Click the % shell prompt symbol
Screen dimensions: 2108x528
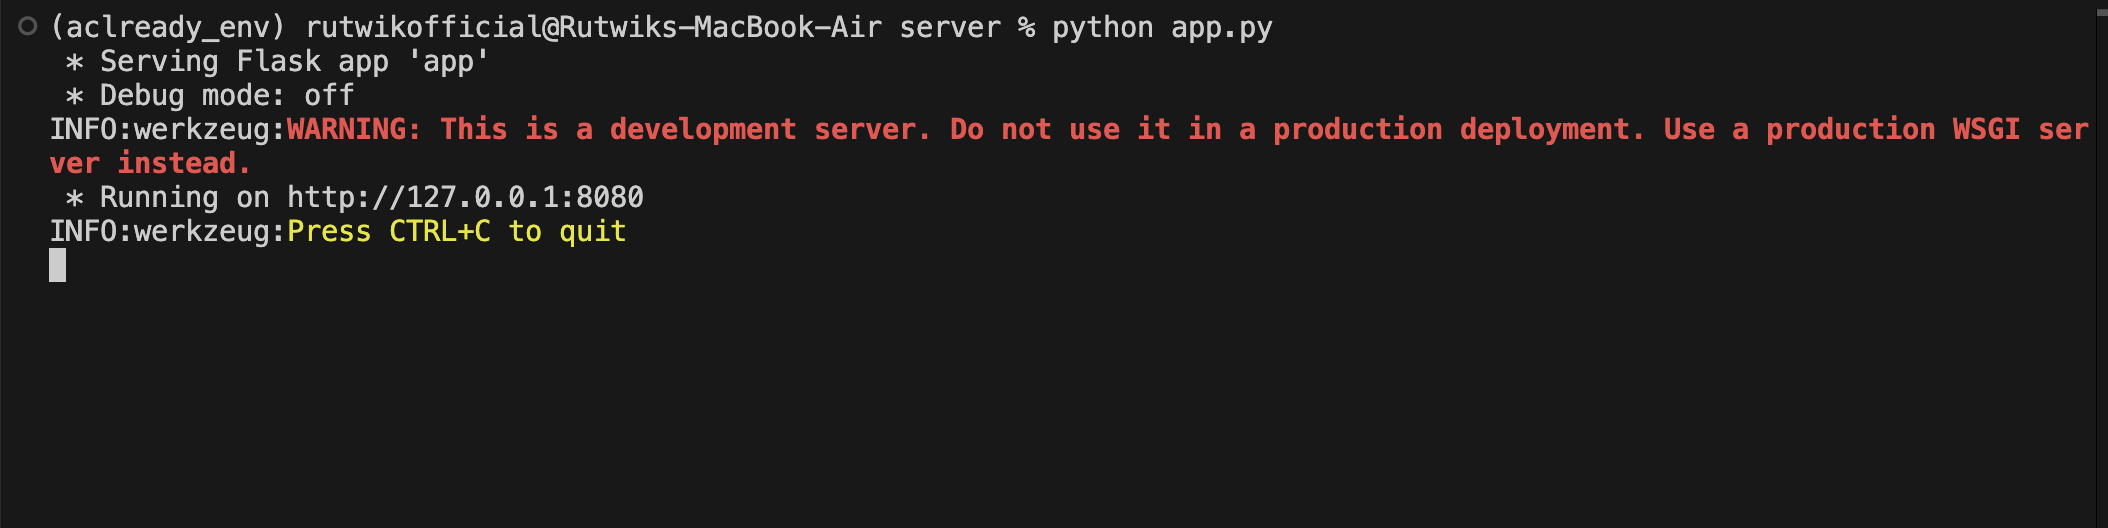1026,28
